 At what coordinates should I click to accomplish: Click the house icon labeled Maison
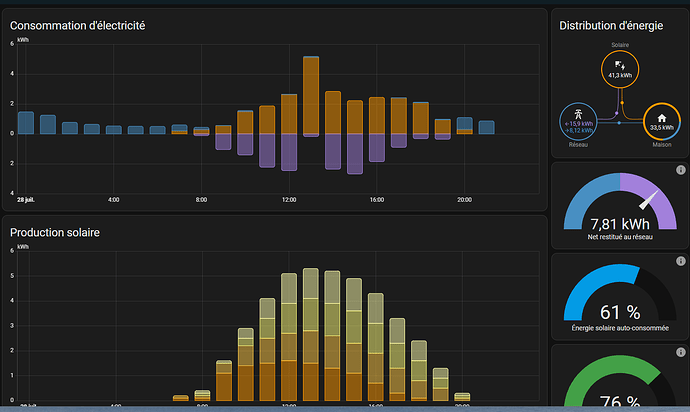tap(659, 116)
